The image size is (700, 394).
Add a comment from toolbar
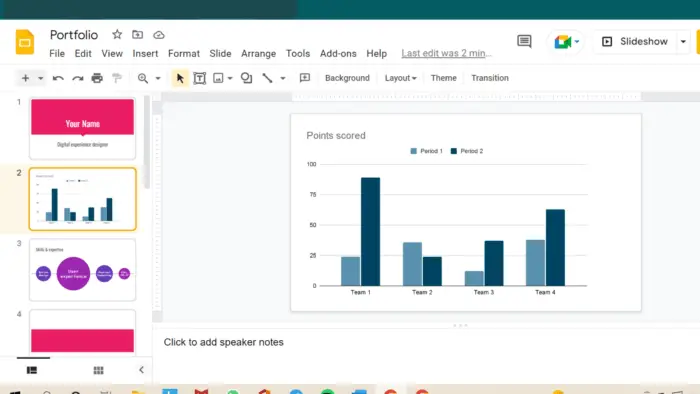[x=304, y=78]
